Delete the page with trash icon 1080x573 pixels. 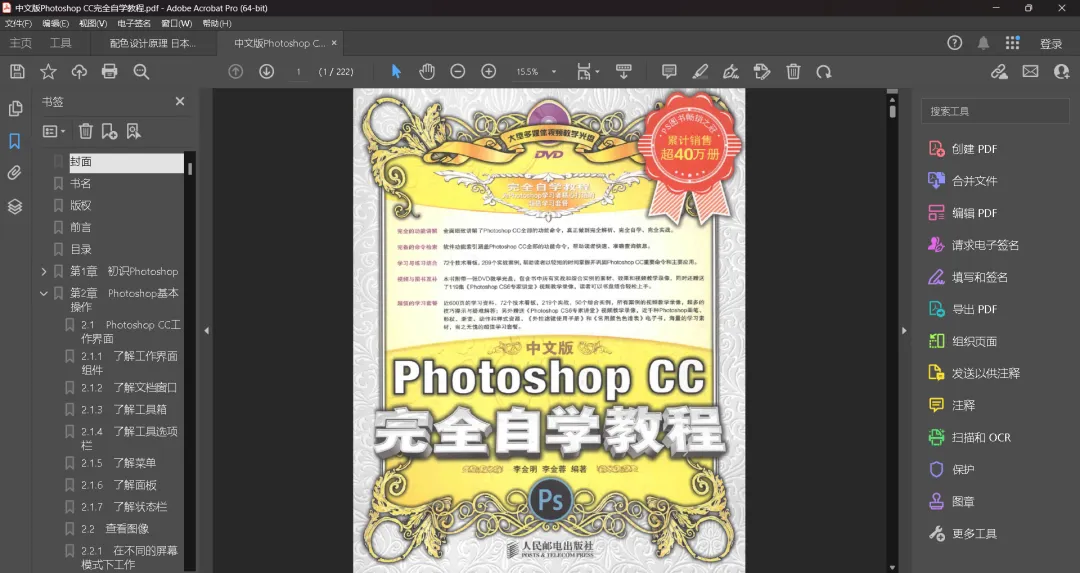coord(793,72)
